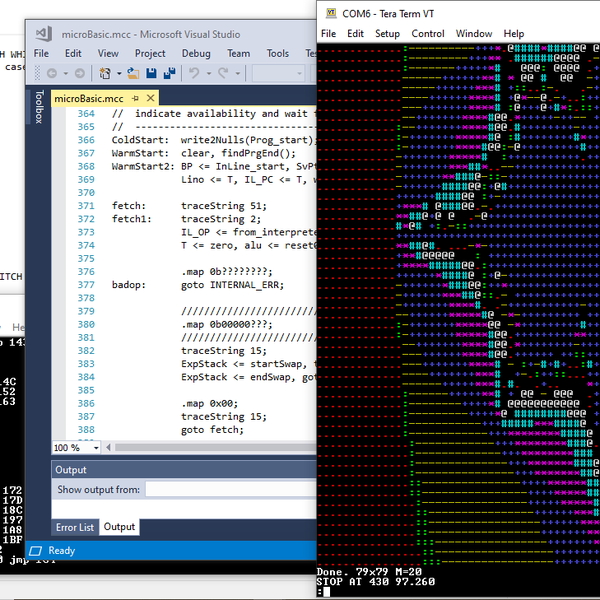Open the Help menu in Tera Term
The image size is (600, 600).
point(514,34)
